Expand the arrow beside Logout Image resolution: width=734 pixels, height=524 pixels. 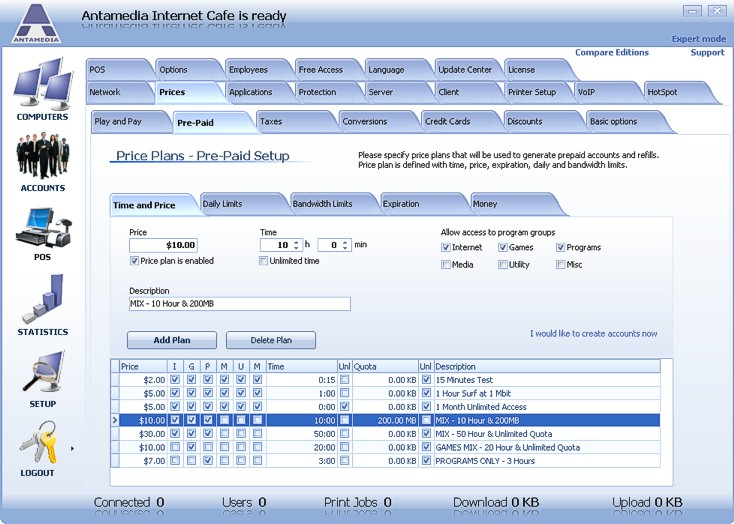(72, 449)
